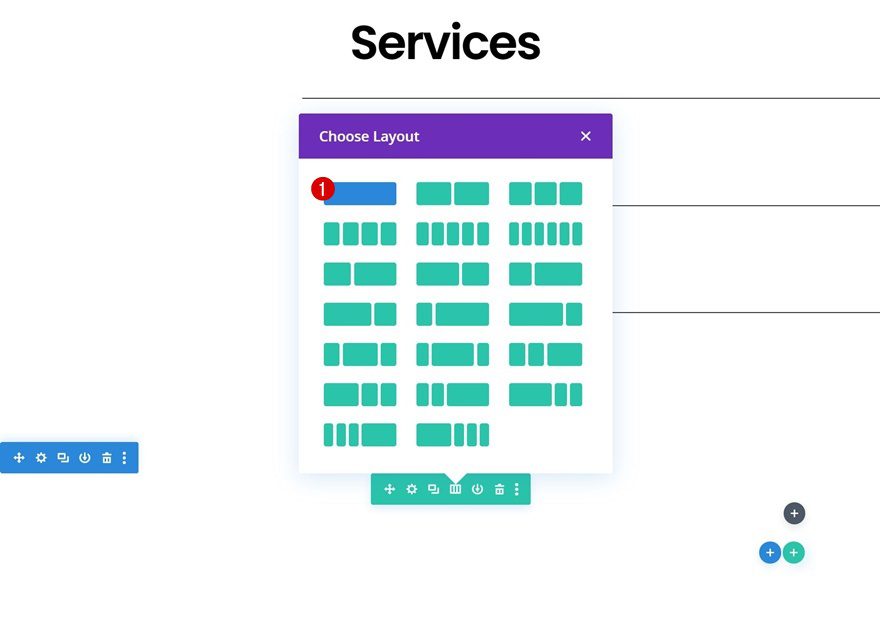Choose the six equal columns layout
This screenshot has height=630, width=880.
coord(545,234)
